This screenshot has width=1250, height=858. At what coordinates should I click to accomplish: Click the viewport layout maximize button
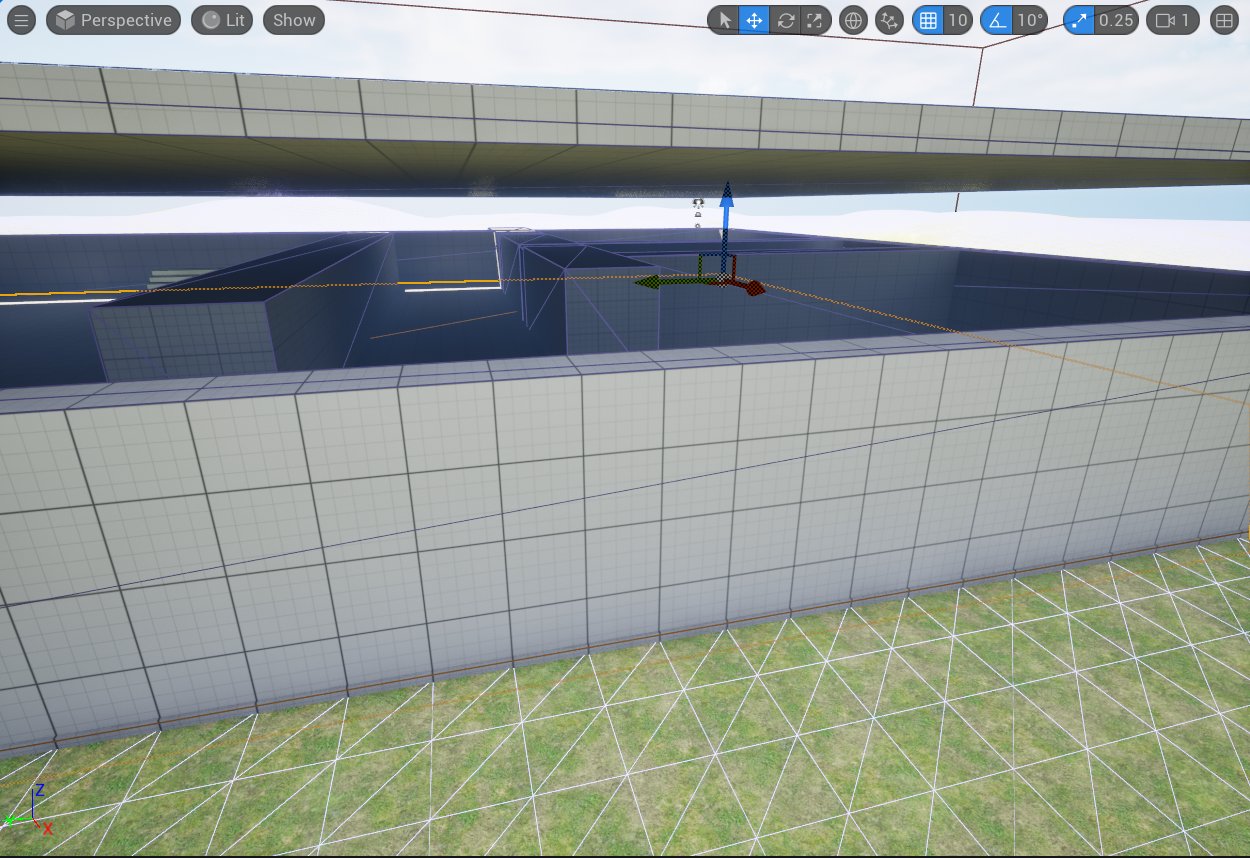click(1224, 20)
